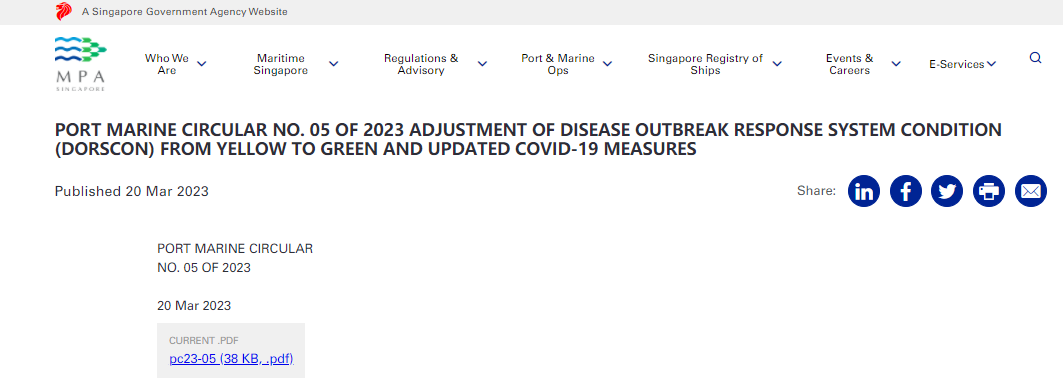
Task: Select the Maritime Singapore menu item
Action: (x=281, y=64)
